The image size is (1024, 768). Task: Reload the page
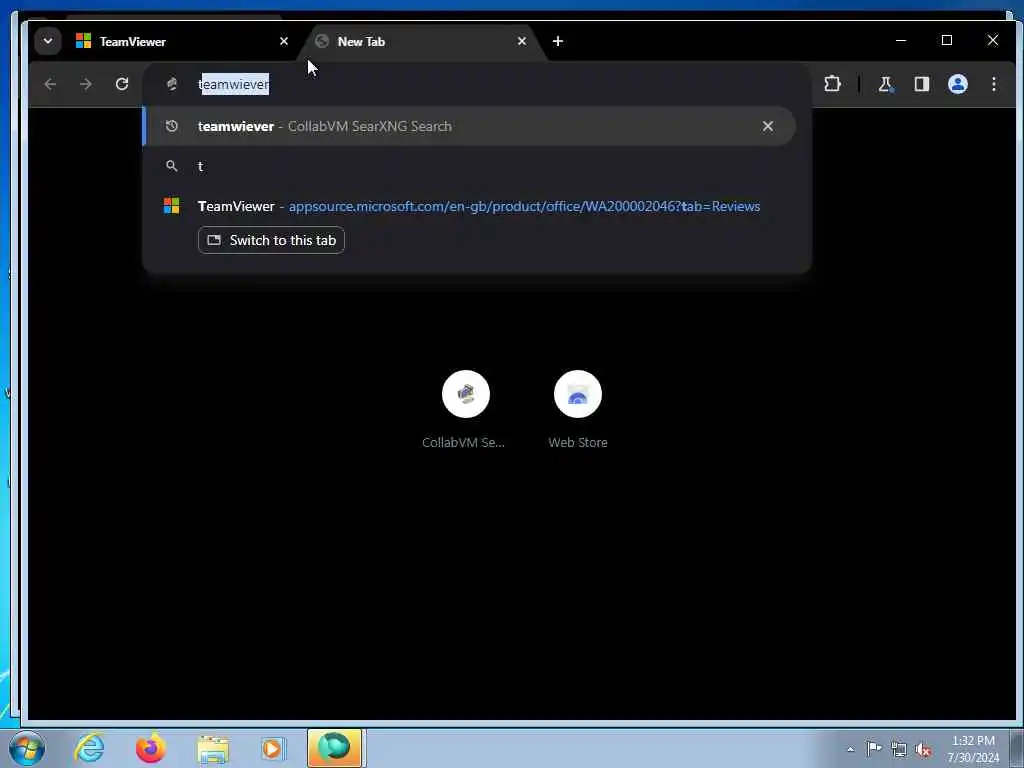tap(121, 84)
